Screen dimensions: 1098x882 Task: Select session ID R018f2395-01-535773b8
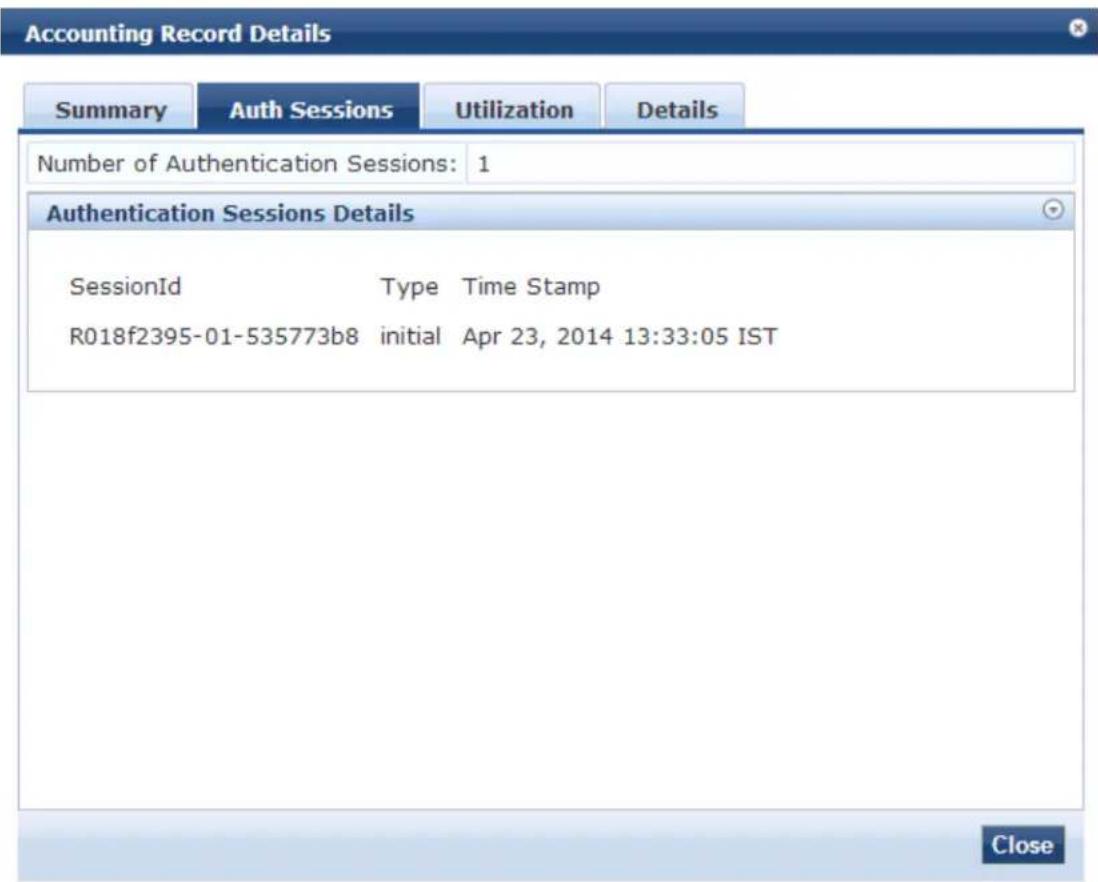214,337
